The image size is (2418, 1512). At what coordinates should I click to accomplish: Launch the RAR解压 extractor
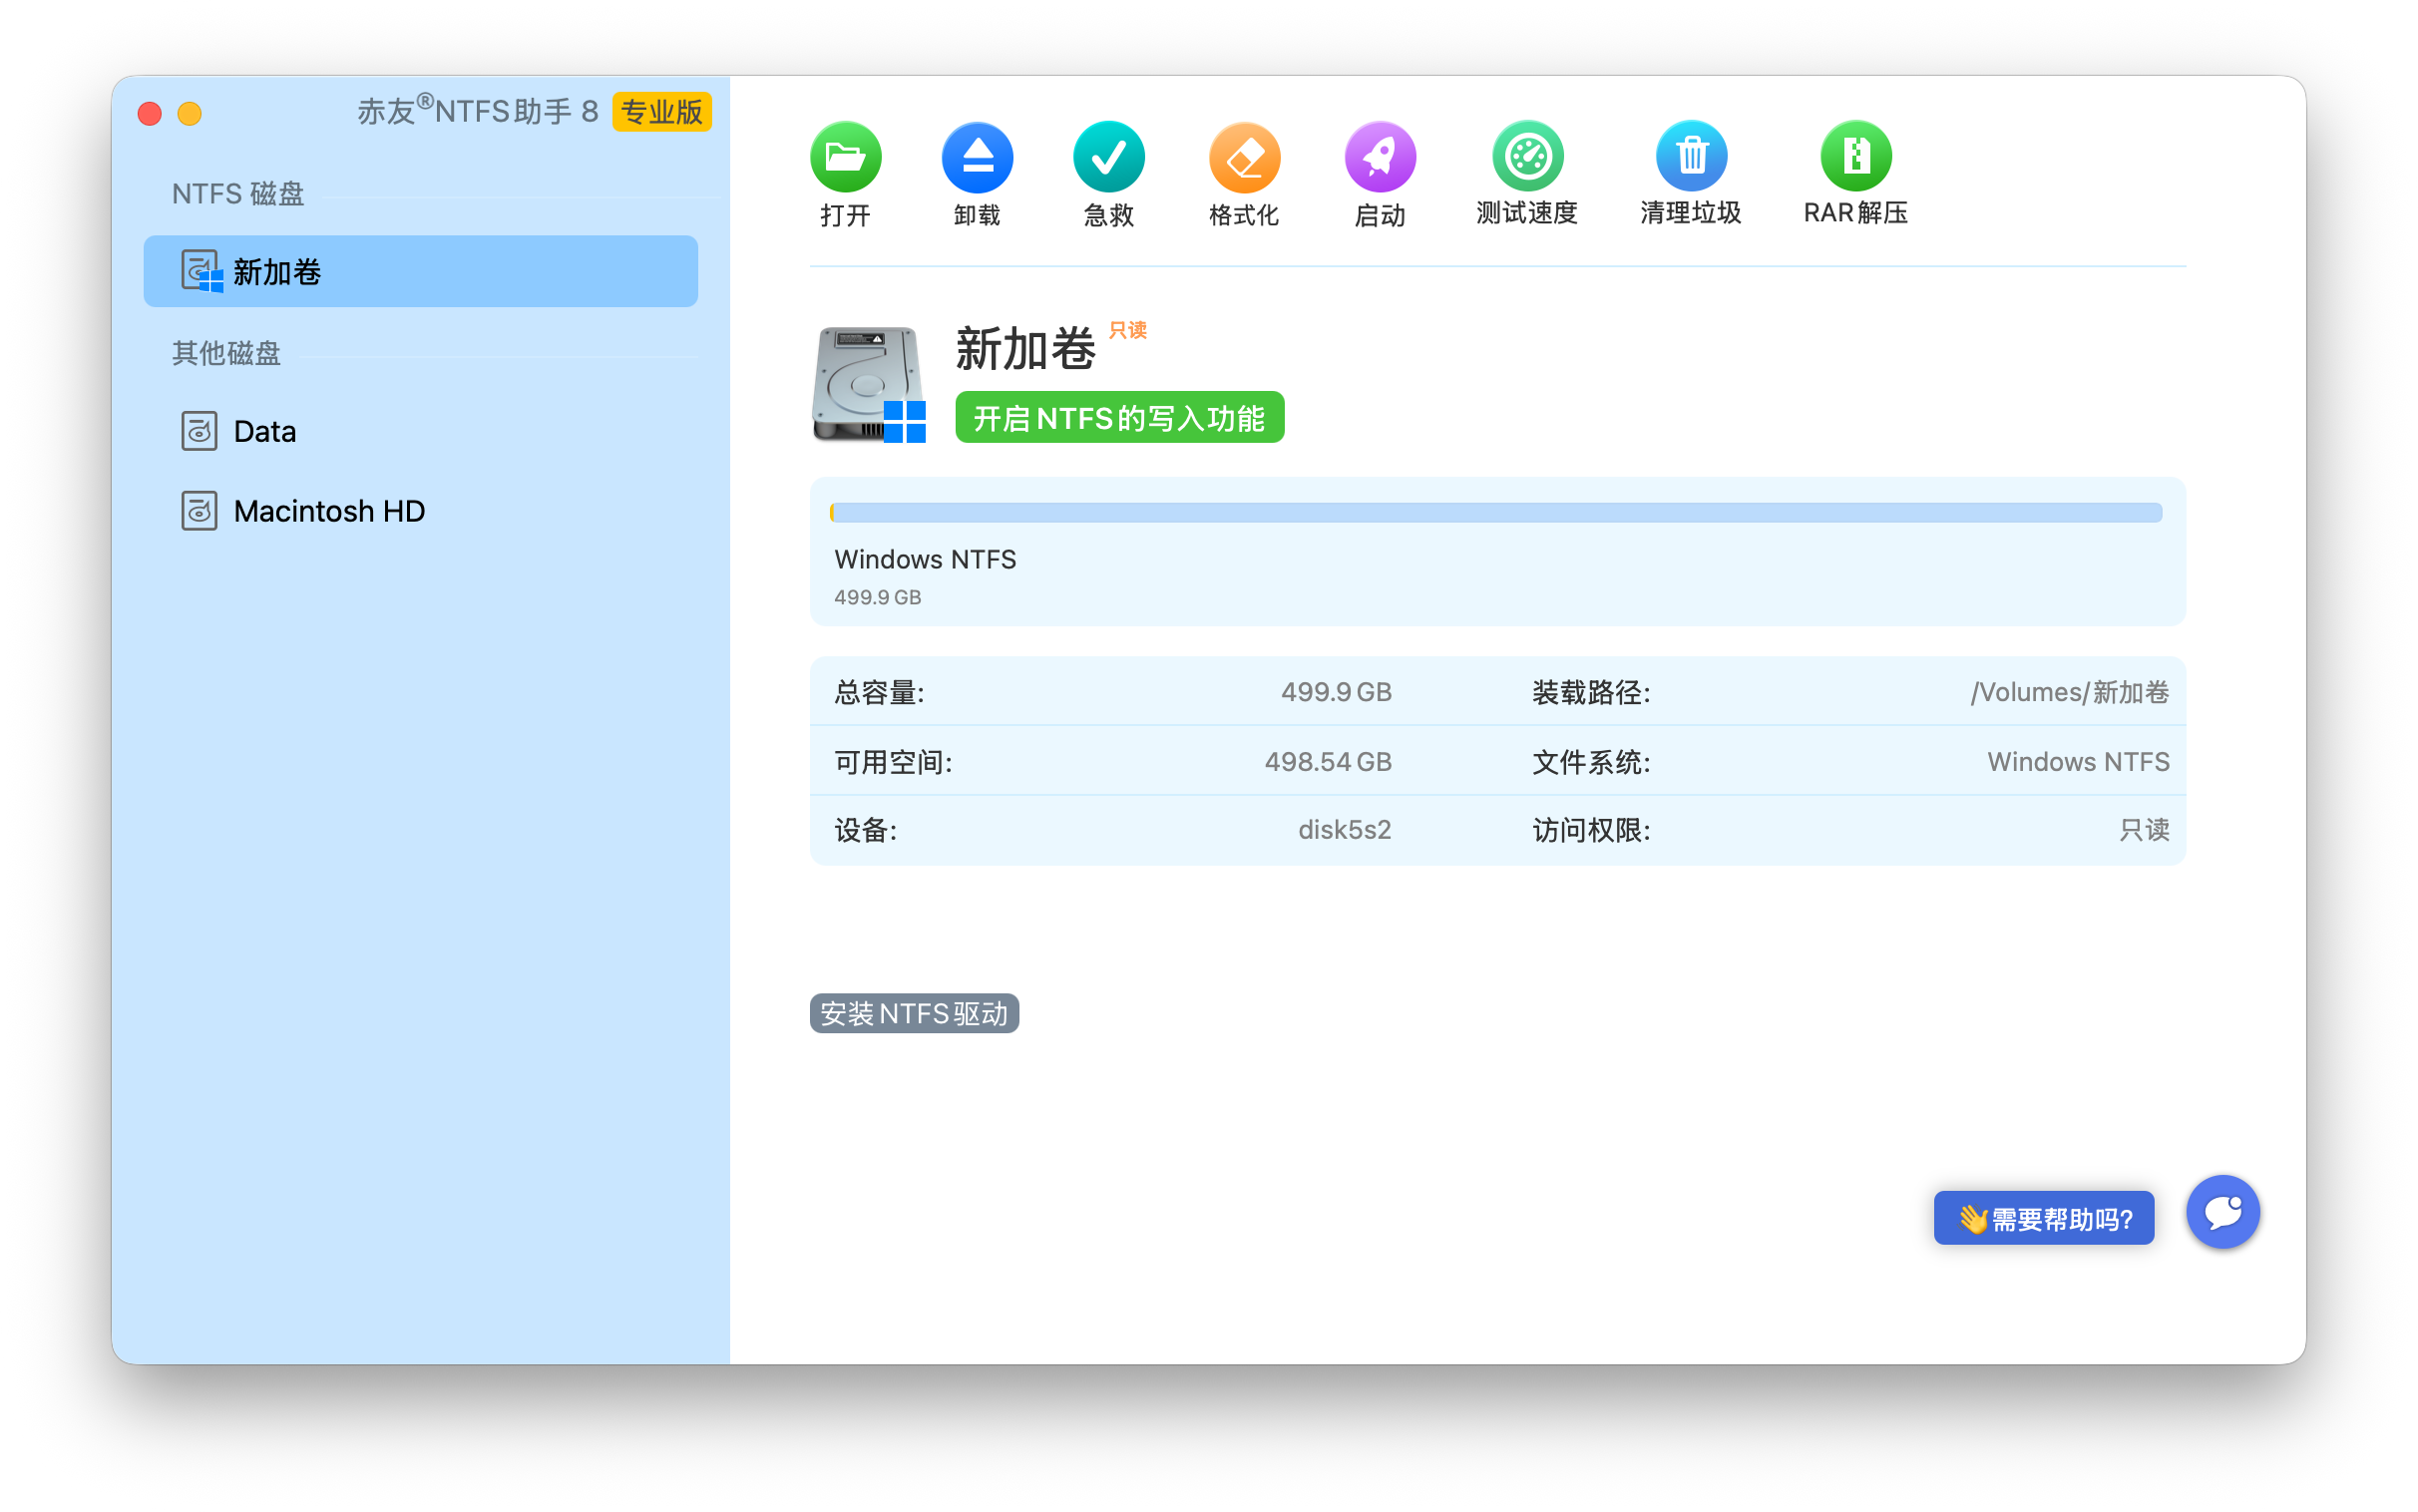[1855, 156]
